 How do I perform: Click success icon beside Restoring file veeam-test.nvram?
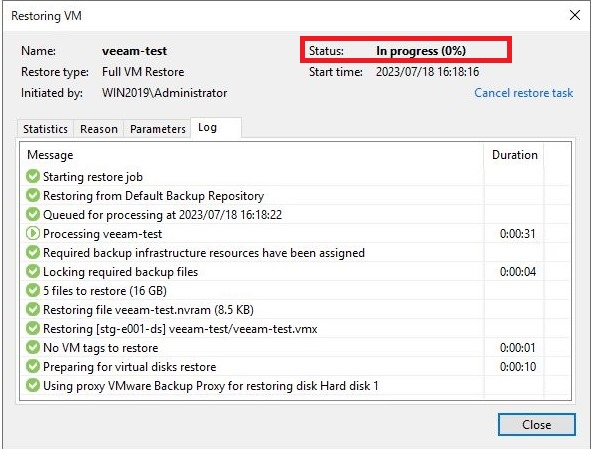tap(33, 310)
